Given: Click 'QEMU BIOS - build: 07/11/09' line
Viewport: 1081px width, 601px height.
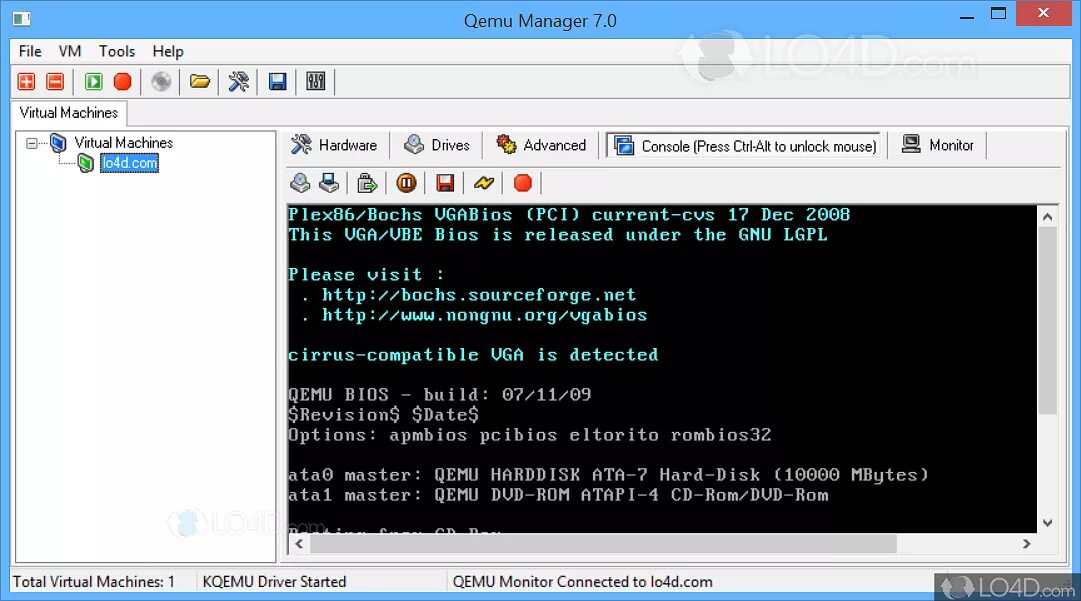Looking at the screenshot, I should click(440, 395).
